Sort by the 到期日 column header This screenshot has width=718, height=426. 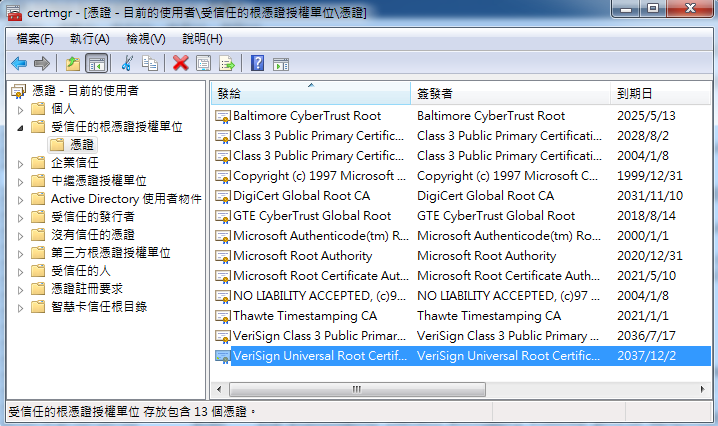pyautogui.click(x=660, y=93)
